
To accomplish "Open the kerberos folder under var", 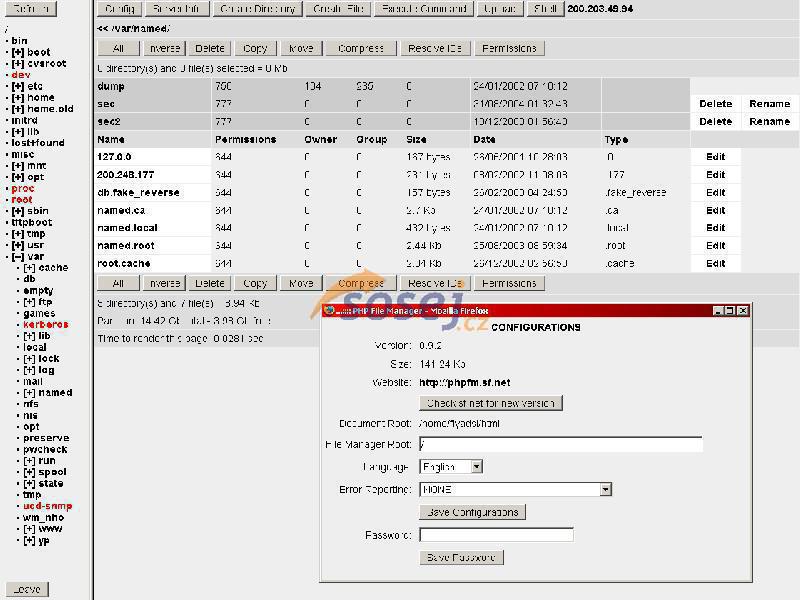I will 45,324.
